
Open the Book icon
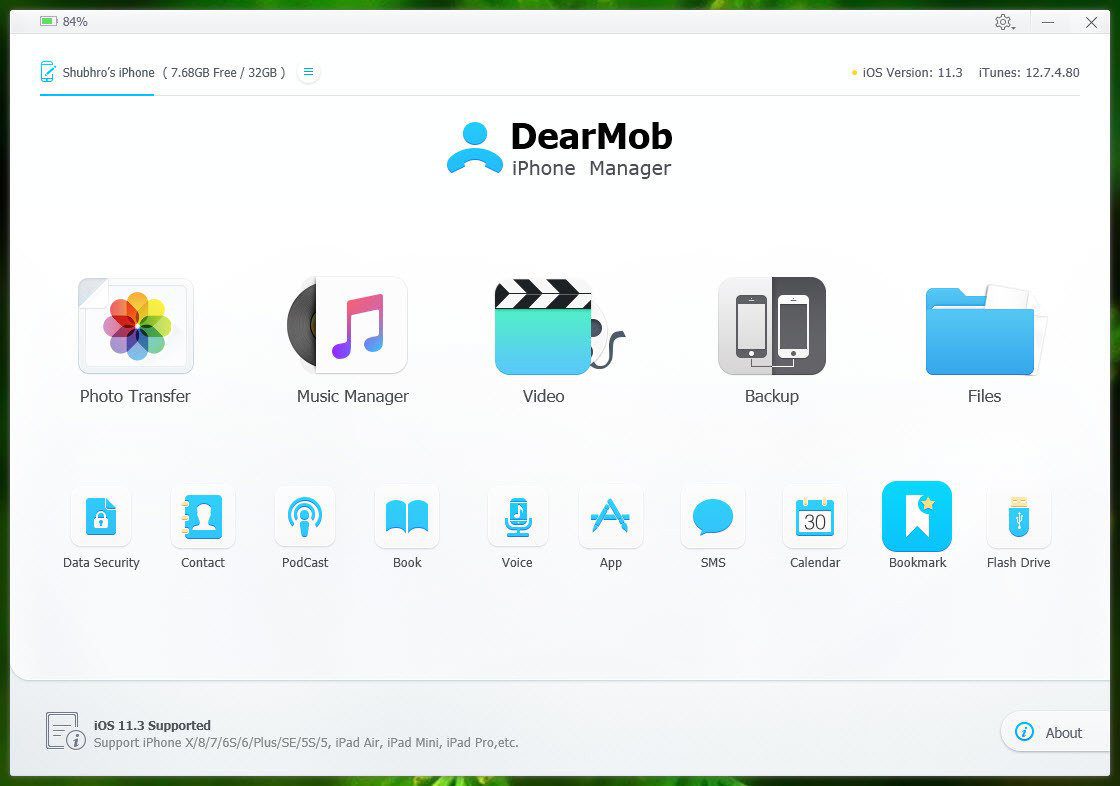coord(407,516)
